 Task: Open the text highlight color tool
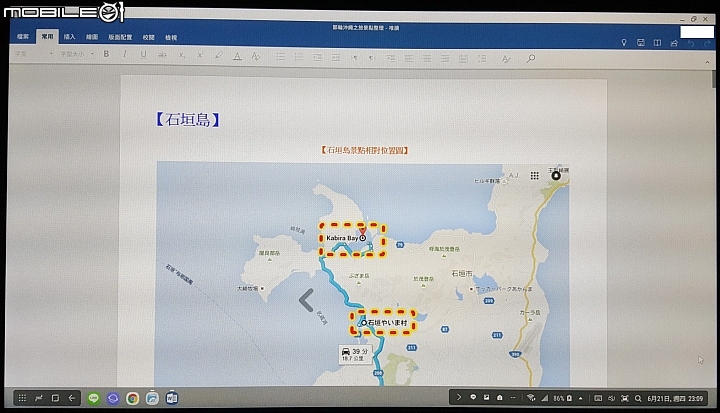pyautogui.click(x=219, y=56)
